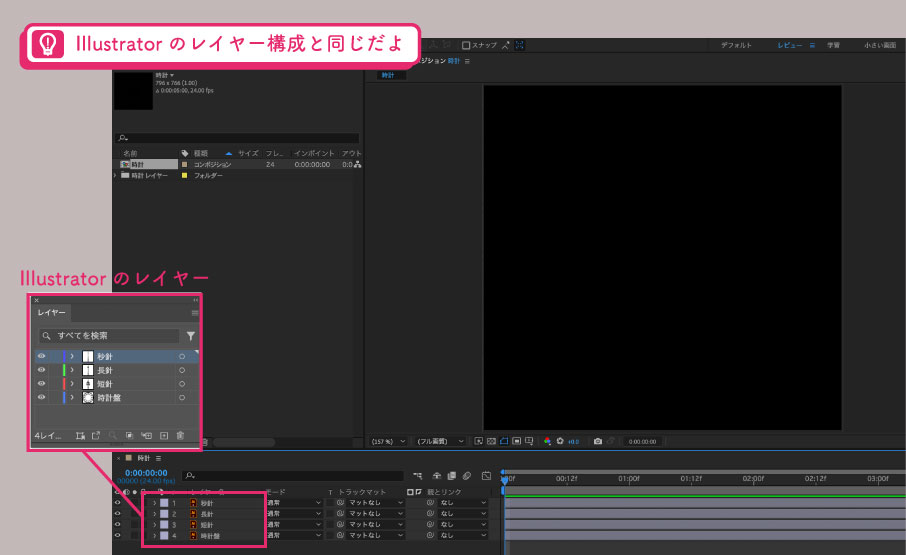Open Illustrator layers panel hamburger menu

(x=195, y=313)
